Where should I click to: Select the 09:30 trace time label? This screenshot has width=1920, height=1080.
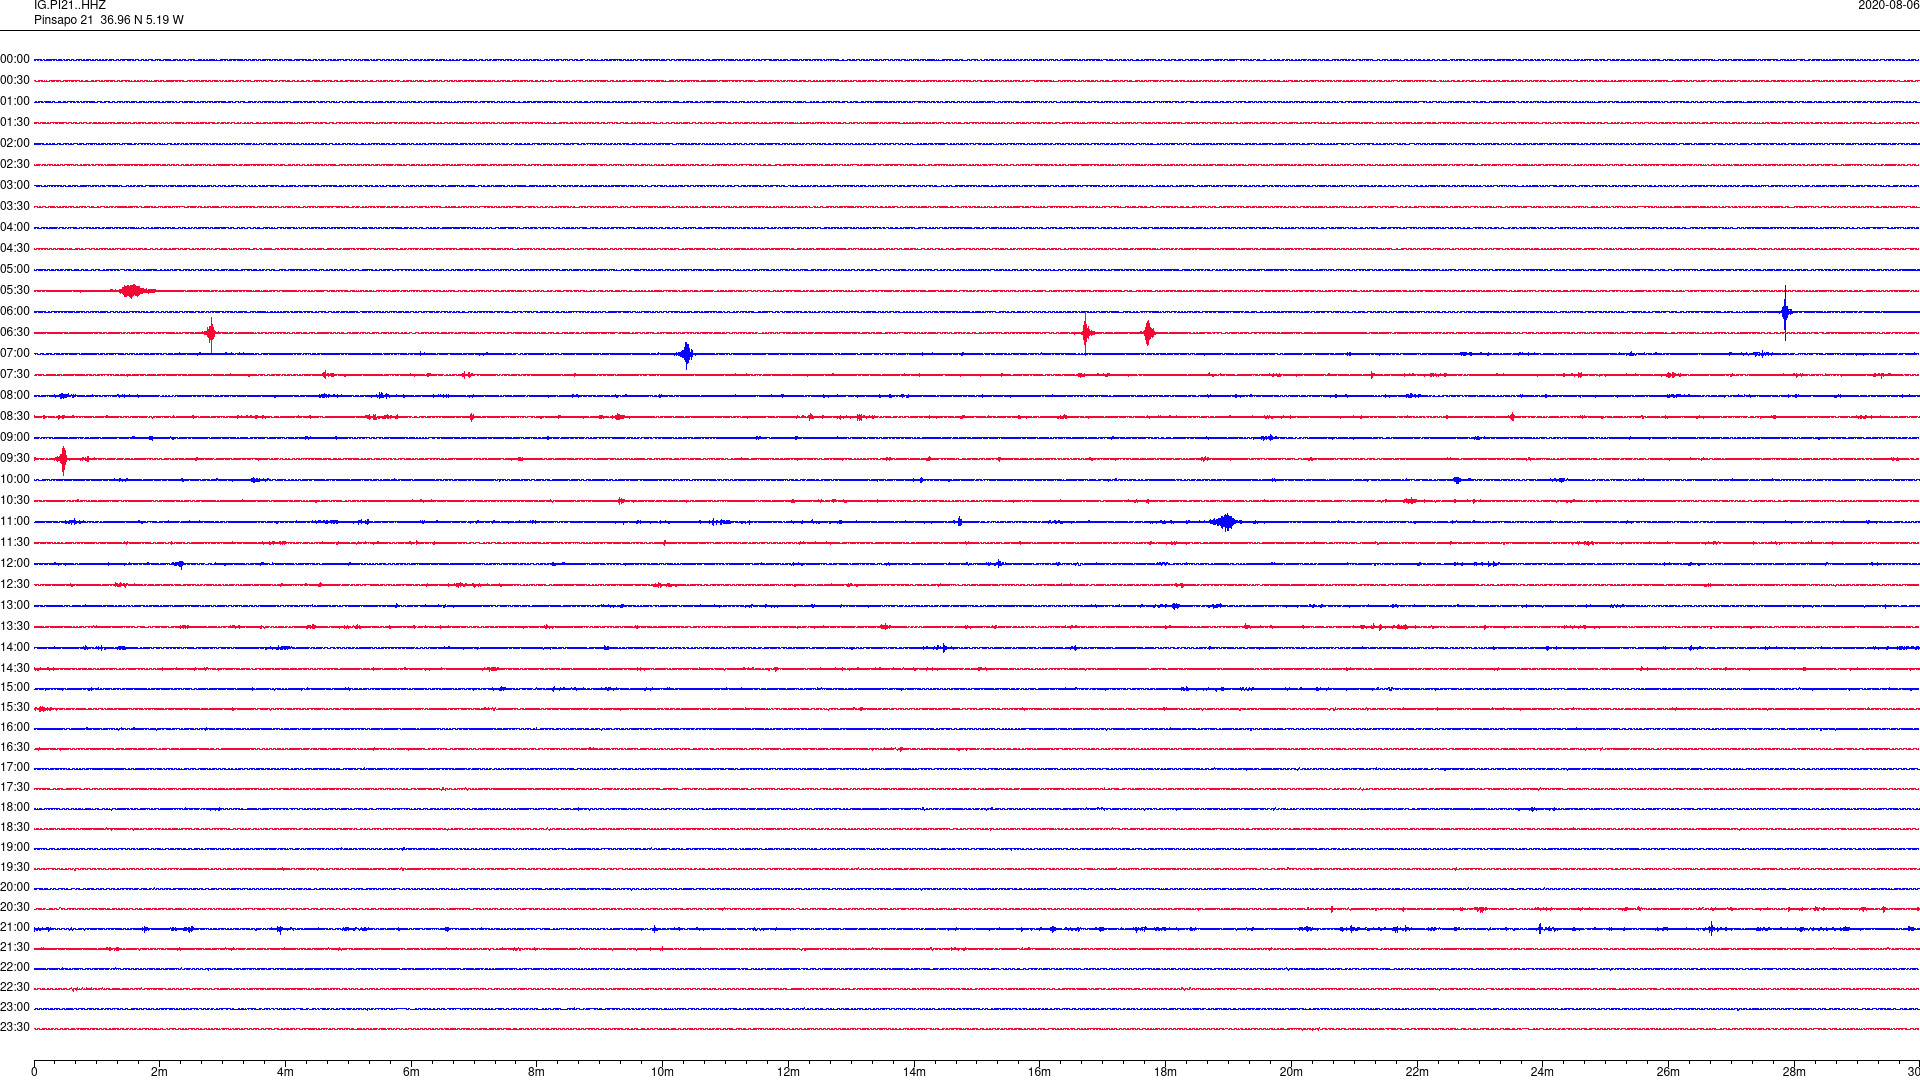(x=15, y=459)
